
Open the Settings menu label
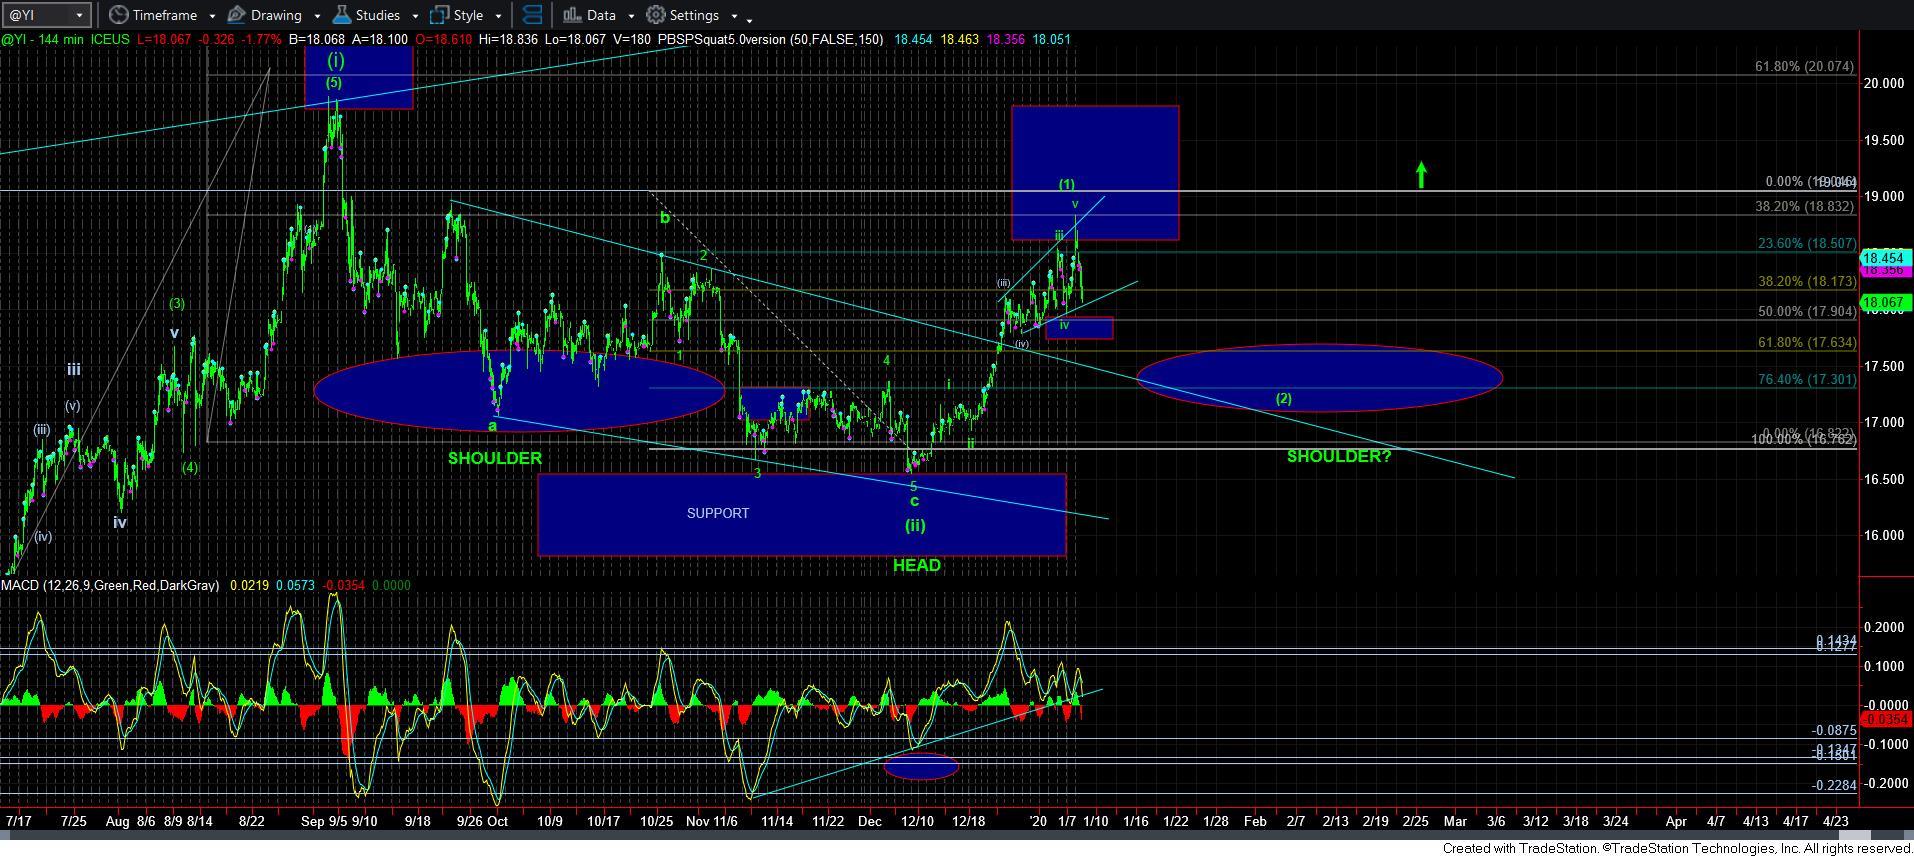point(694,15)
